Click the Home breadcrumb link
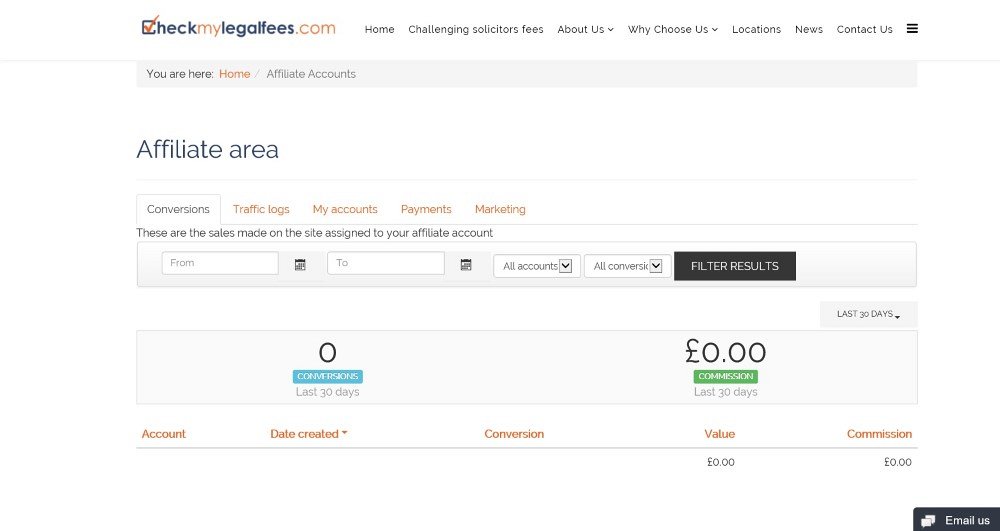The image size is (1000, 531). pos(234,74)
